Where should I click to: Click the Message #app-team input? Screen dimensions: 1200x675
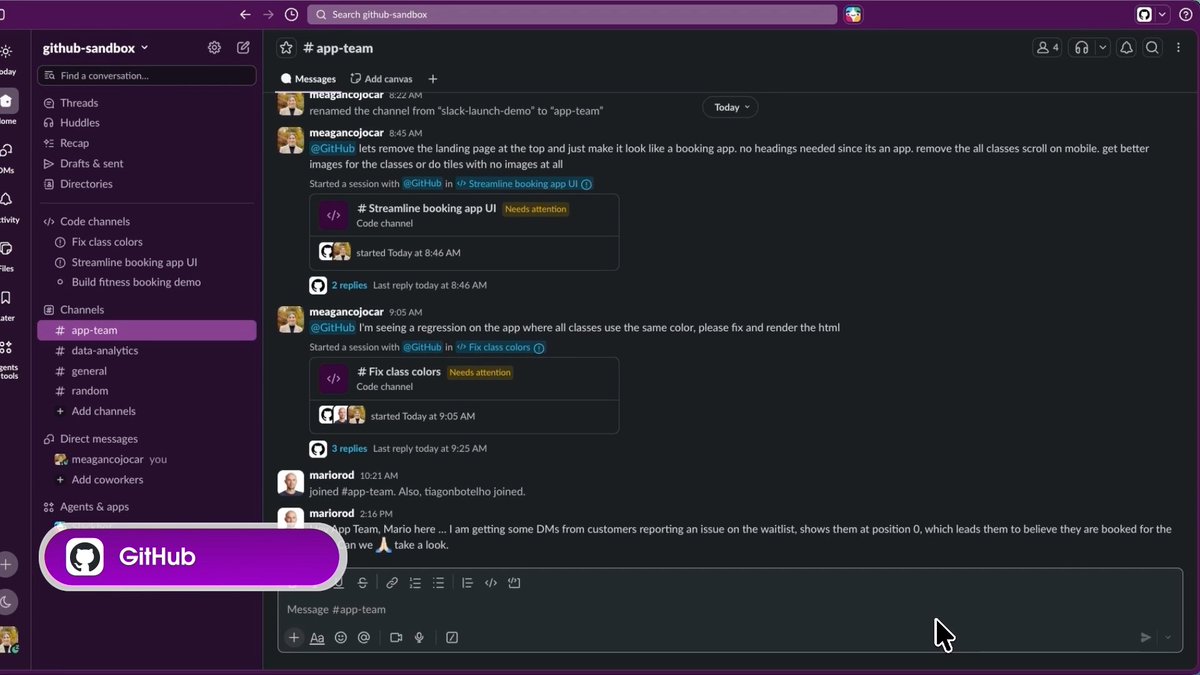pyautogui.click(x=730, y=609)
